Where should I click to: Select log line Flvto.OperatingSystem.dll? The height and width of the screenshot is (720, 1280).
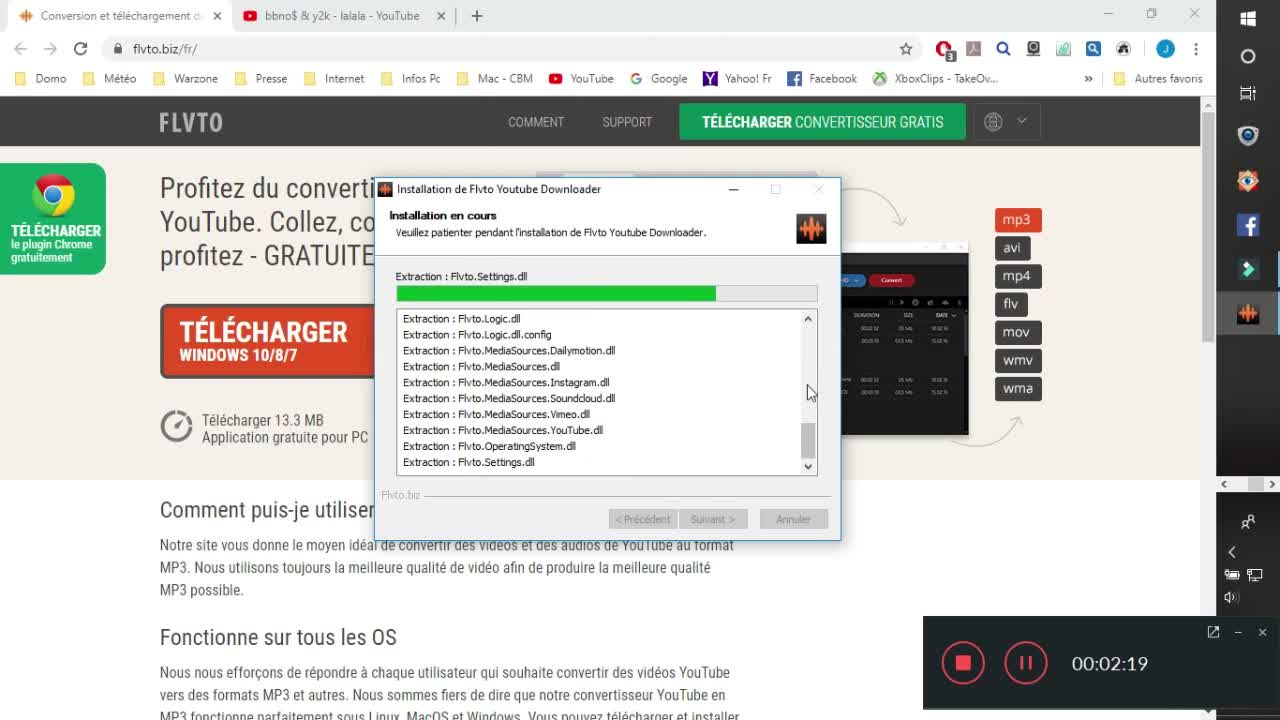(489, 446)
